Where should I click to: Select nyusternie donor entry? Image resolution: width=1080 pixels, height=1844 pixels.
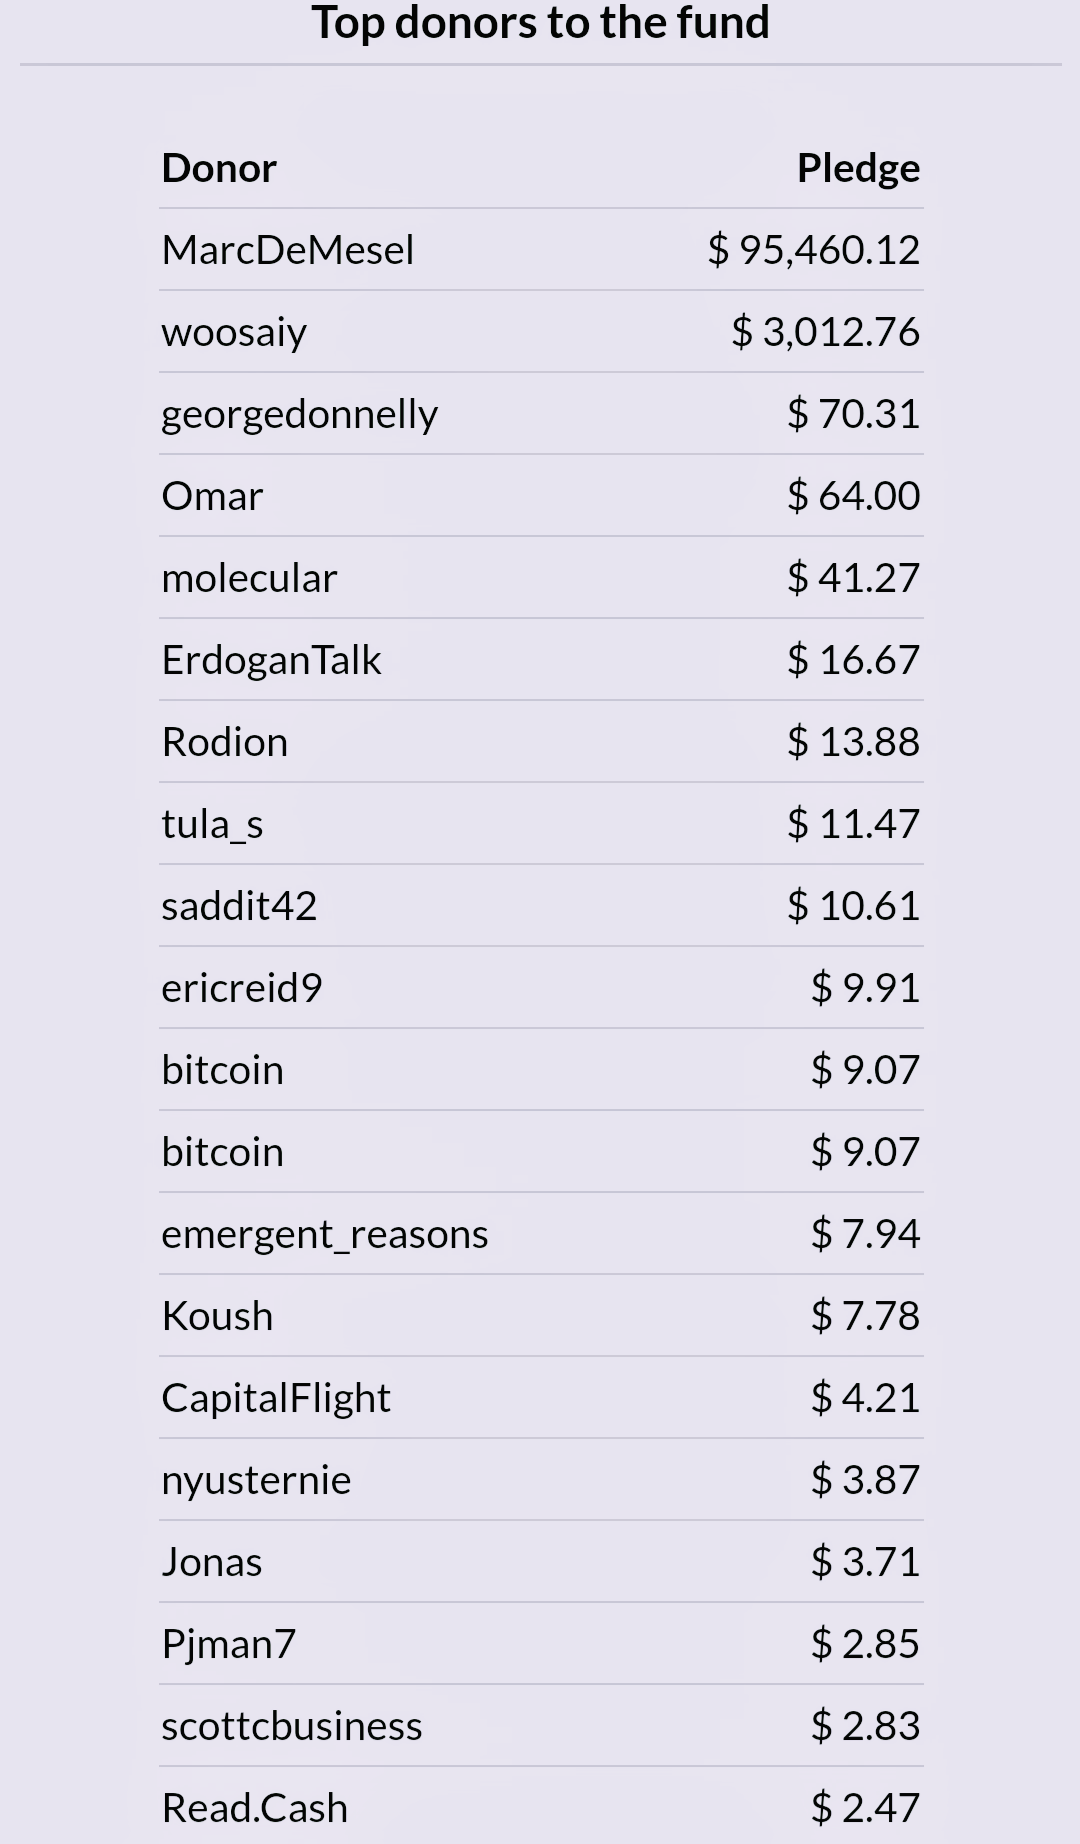click(x=256, y=1480)
